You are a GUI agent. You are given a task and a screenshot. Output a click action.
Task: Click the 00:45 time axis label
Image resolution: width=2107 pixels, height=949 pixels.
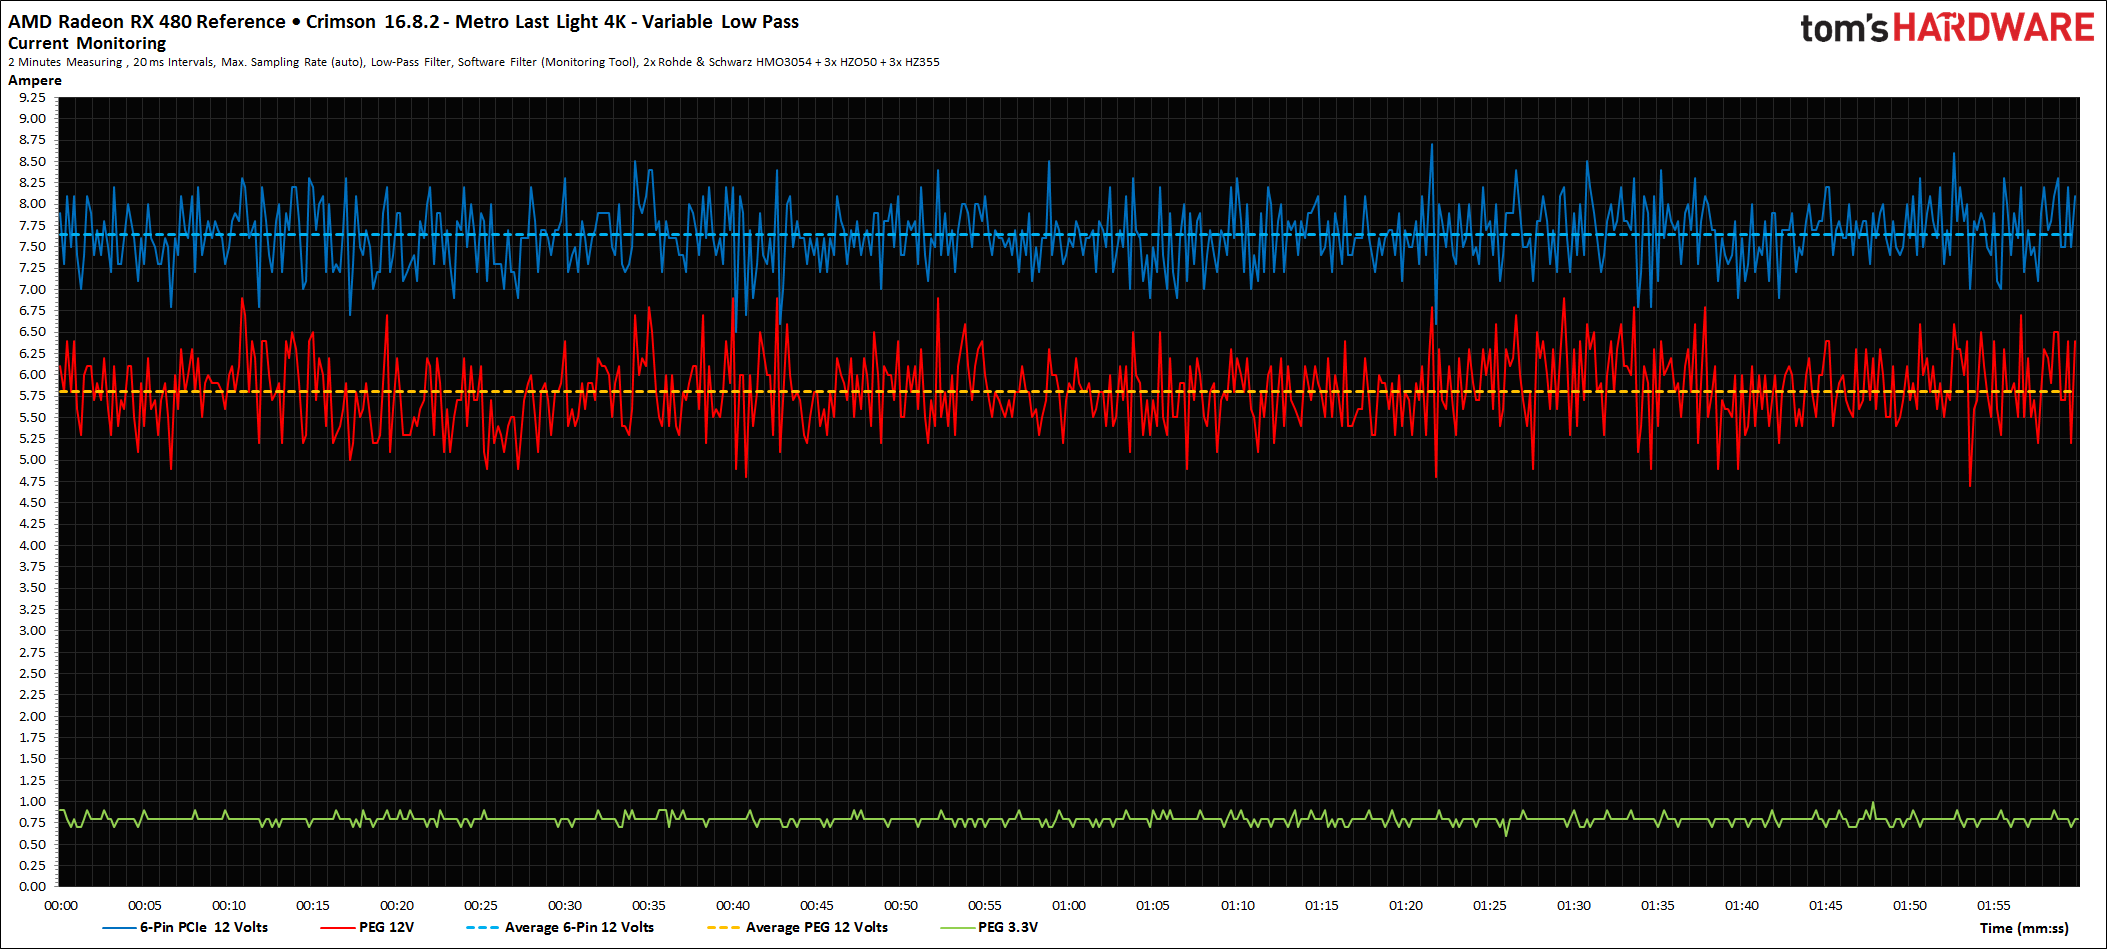817,905
